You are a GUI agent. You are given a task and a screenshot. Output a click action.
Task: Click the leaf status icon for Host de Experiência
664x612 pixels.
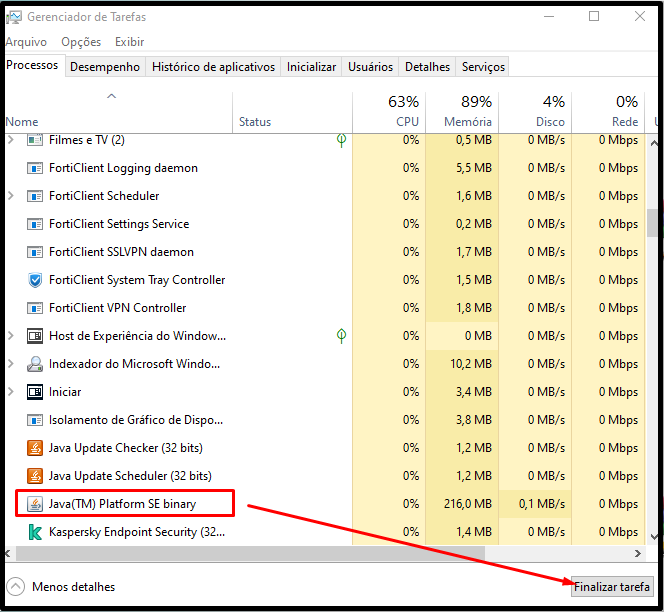coord(341,336)
